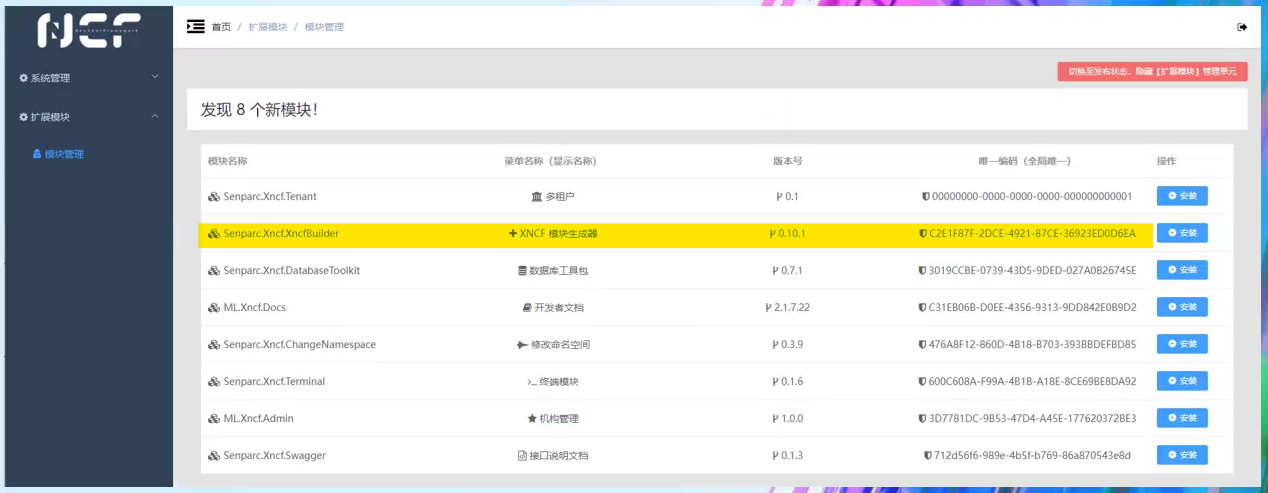This screenshot has width=1268, height=493.
Task: Install the Senparc.Xncf.Tenant module
Action: point(1182,196)
